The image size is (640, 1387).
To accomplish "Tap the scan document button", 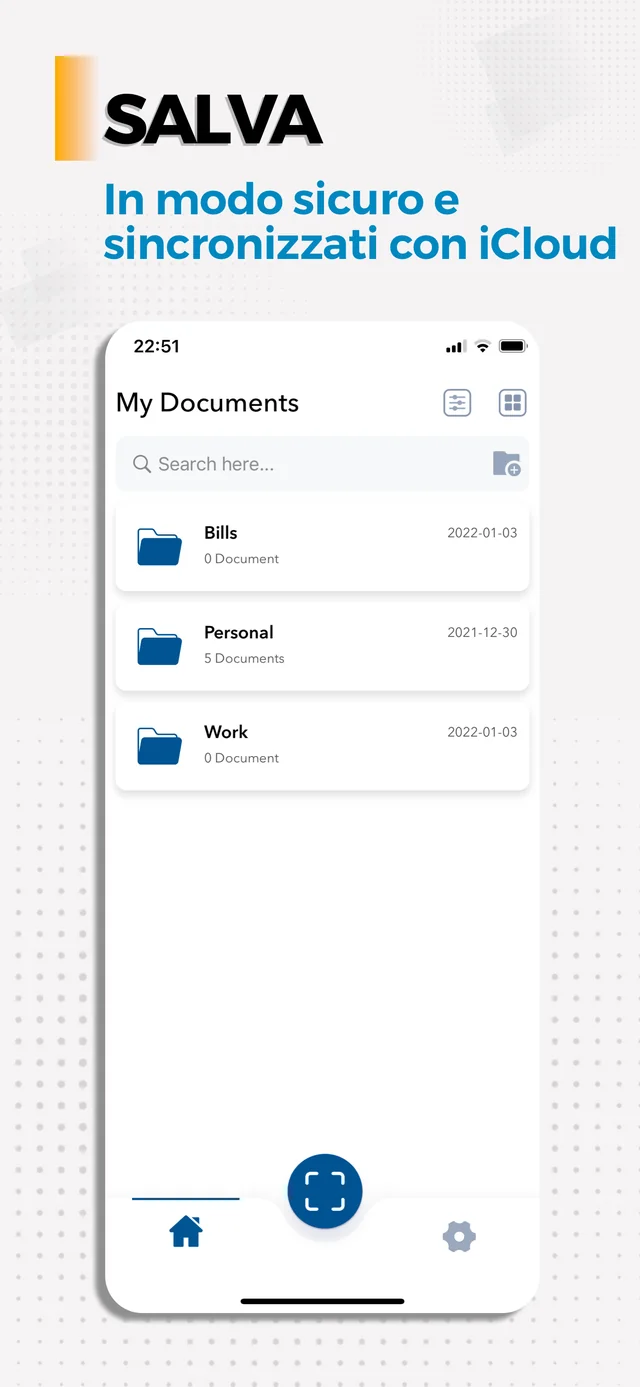I will click(325, 1191).
